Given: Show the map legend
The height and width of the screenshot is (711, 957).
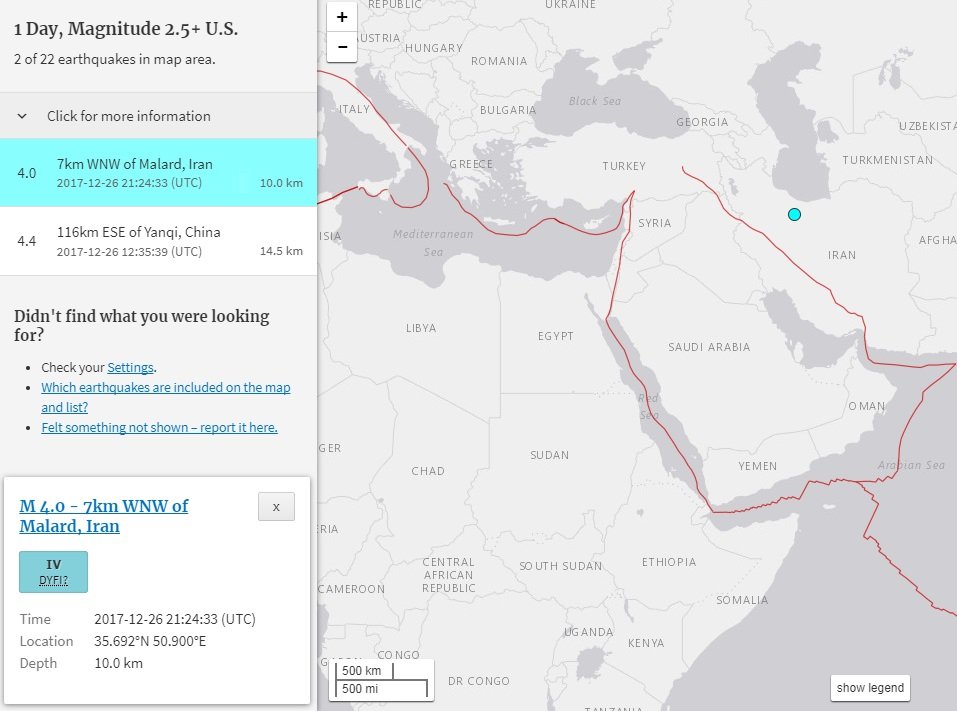Looking at the screenshot, I should click(870, 688).
